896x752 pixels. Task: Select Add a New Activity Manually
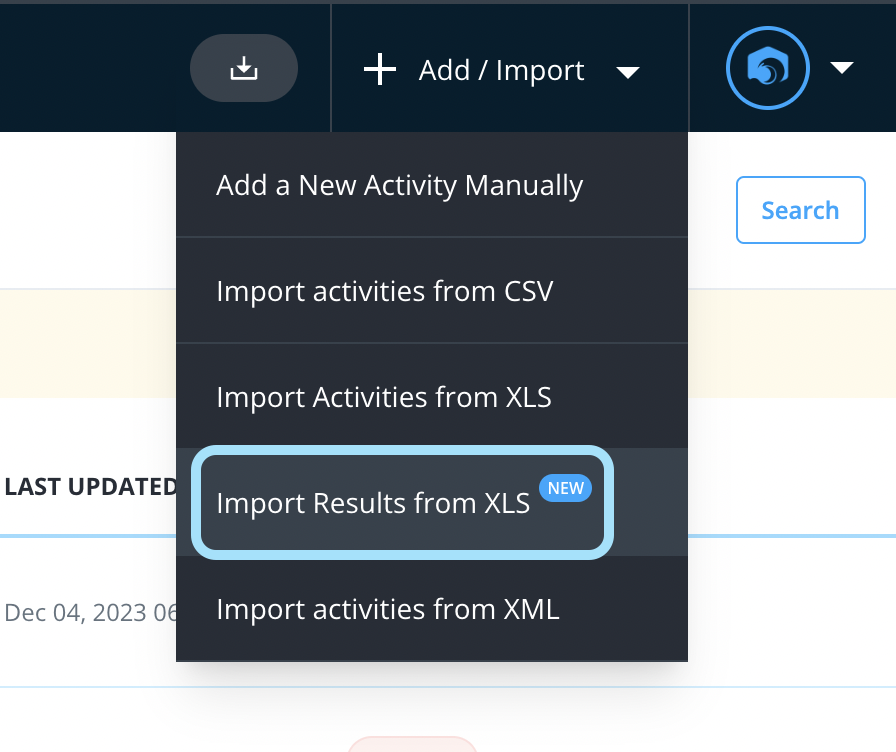tap(400, 185)
